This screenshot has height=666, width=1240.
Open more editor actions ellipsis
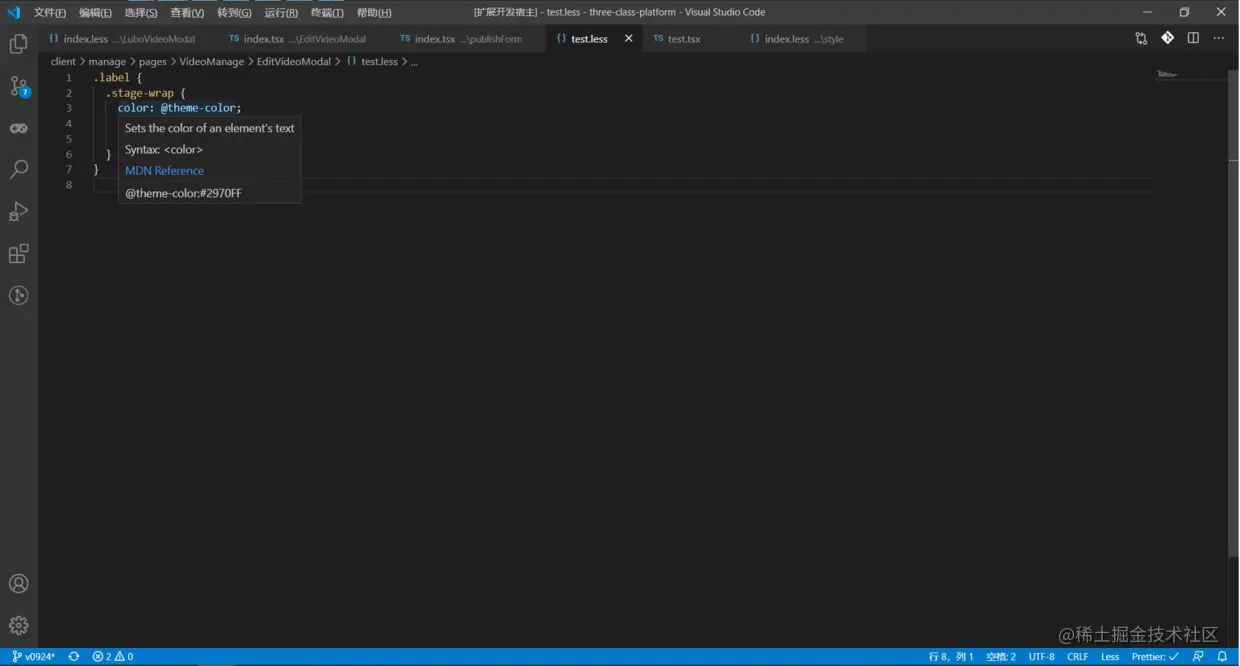[1218, 38]
